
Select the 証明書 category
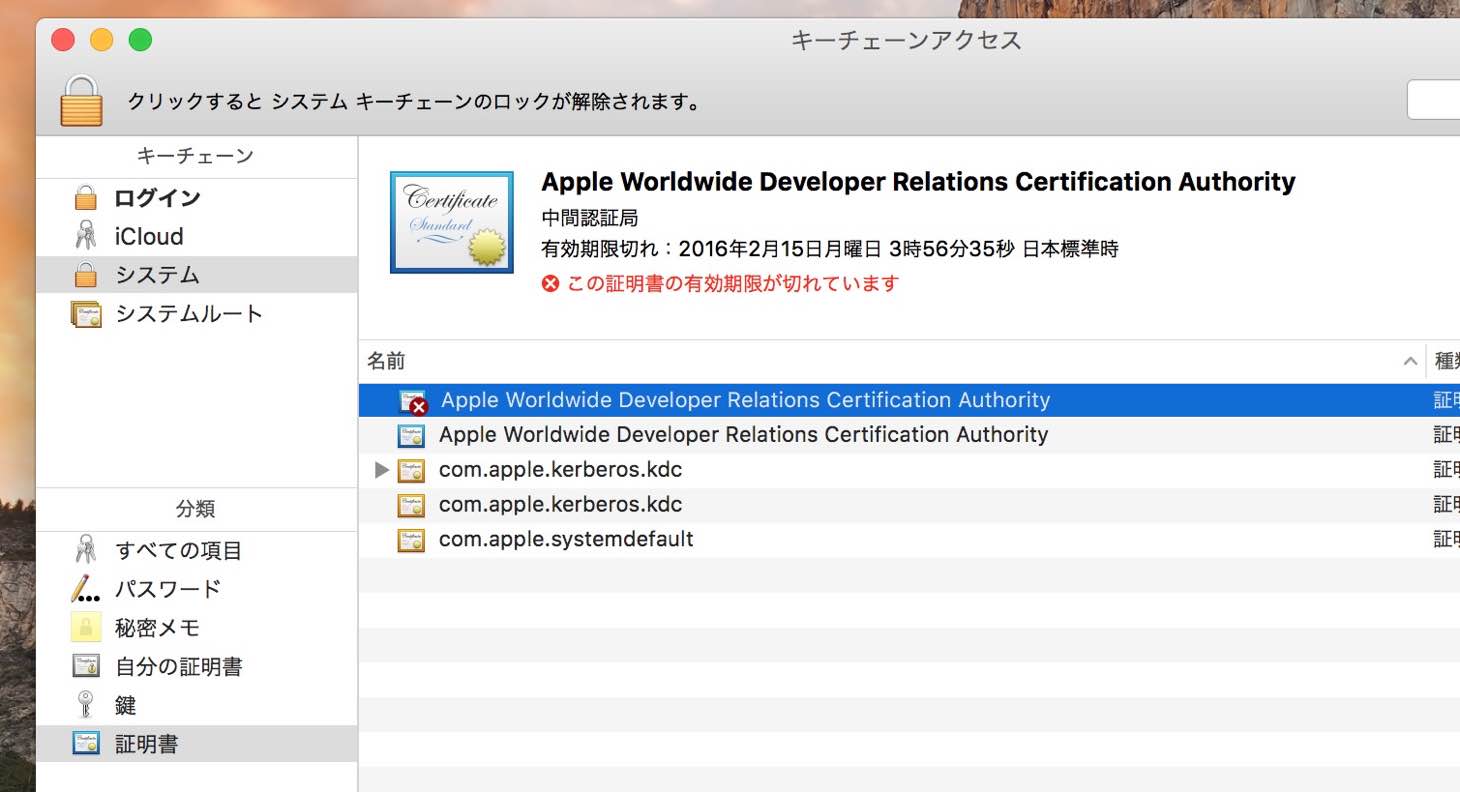click(x=197, y=744)
